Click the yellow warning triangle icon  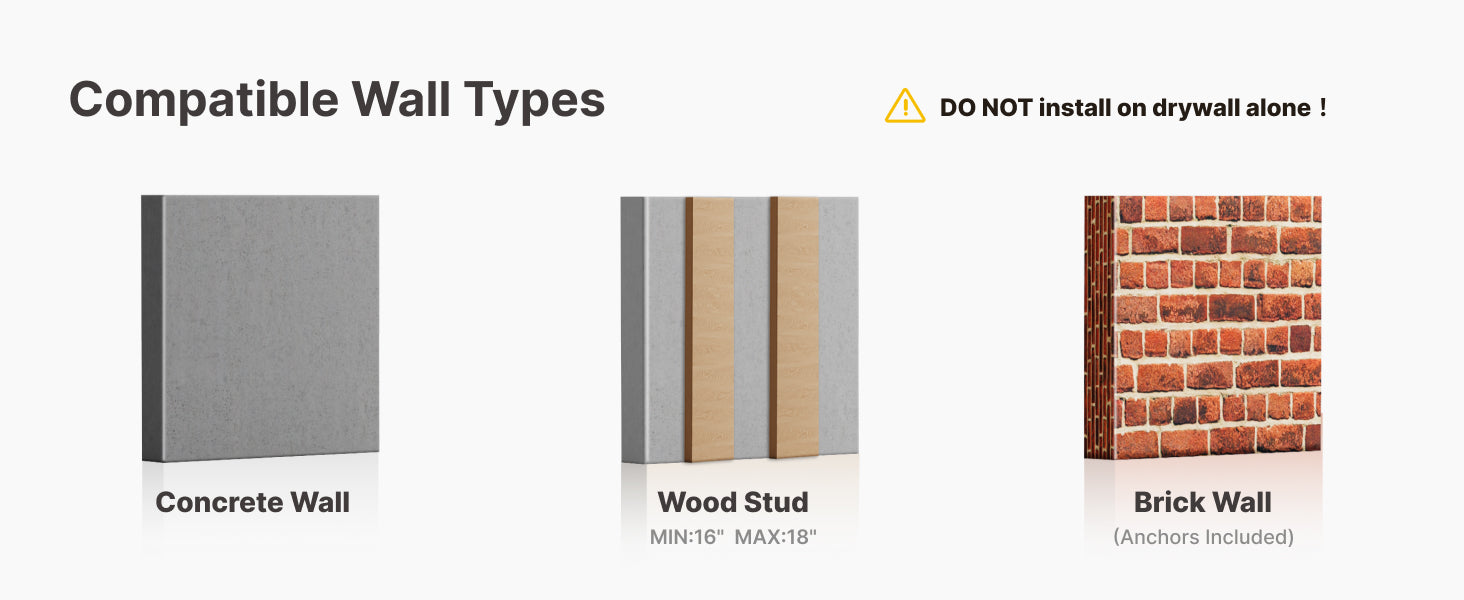pyautogui.click(x=905, y=106)
